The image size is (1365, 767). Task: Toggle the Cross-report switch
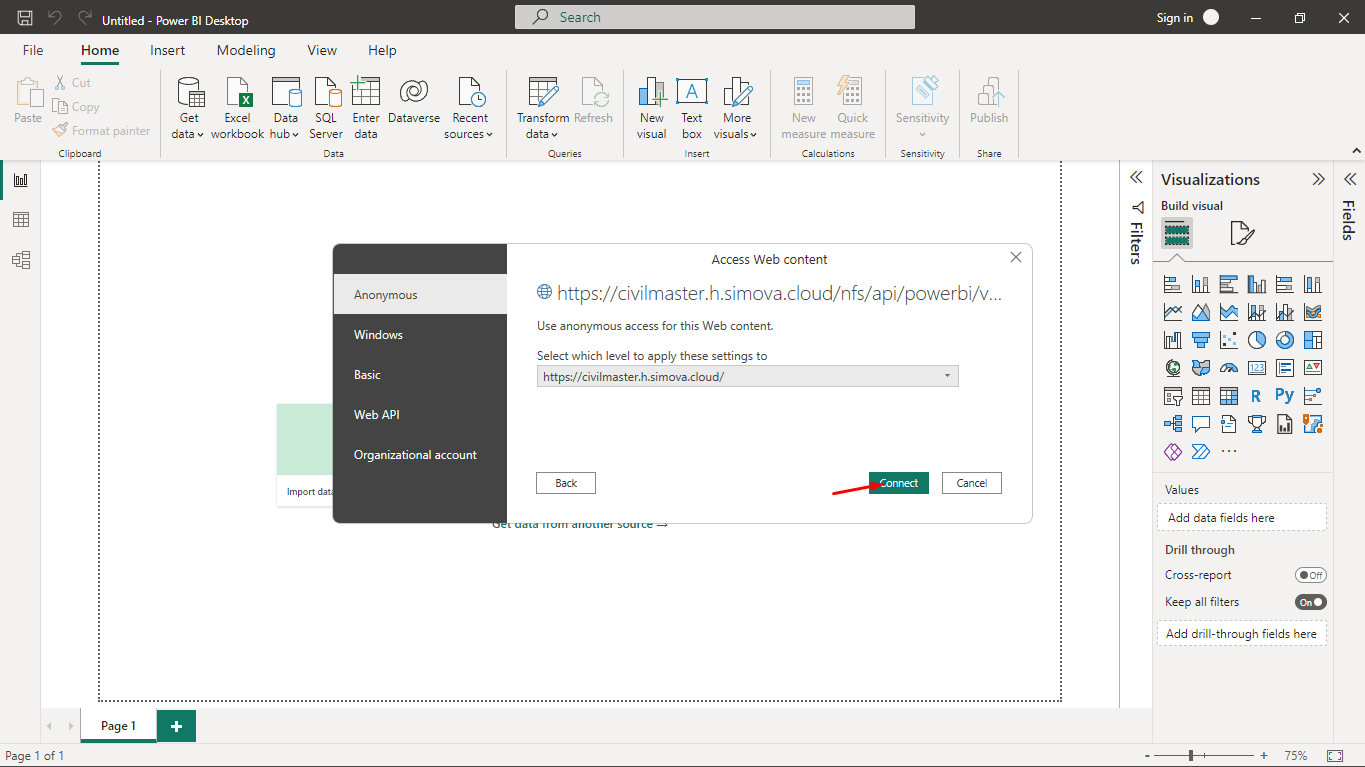[x=1310, y=575]
